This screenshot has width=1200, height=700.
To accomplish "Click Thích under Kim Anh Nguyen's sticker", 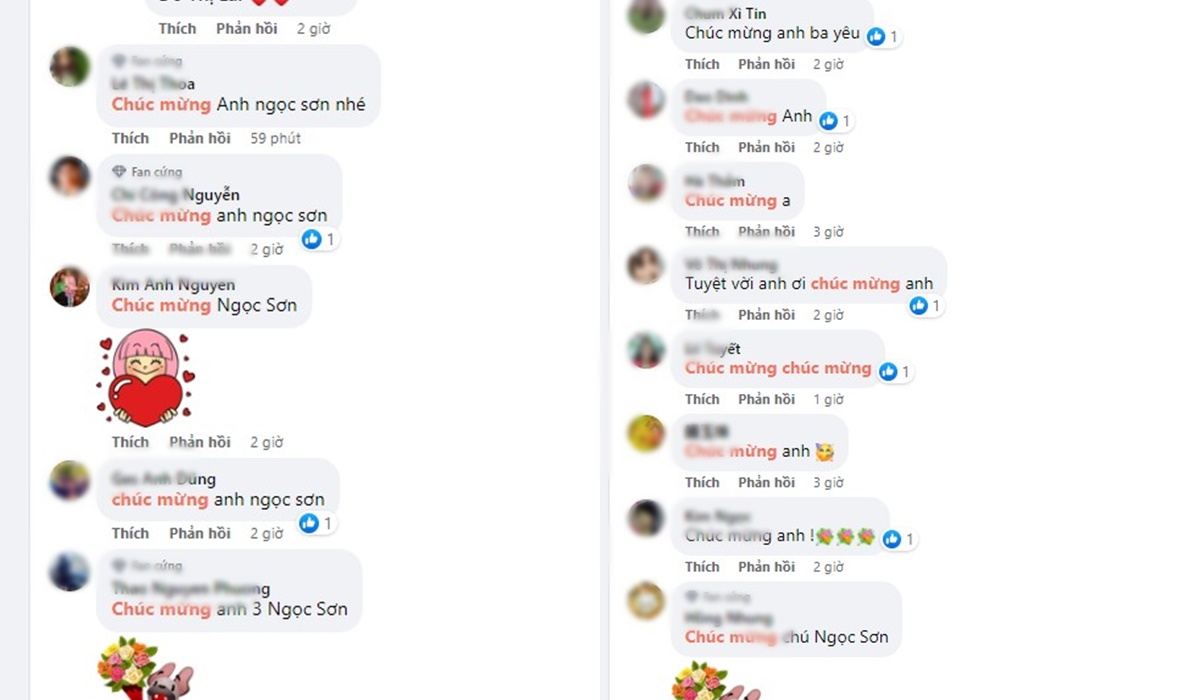I will point(130,442).
